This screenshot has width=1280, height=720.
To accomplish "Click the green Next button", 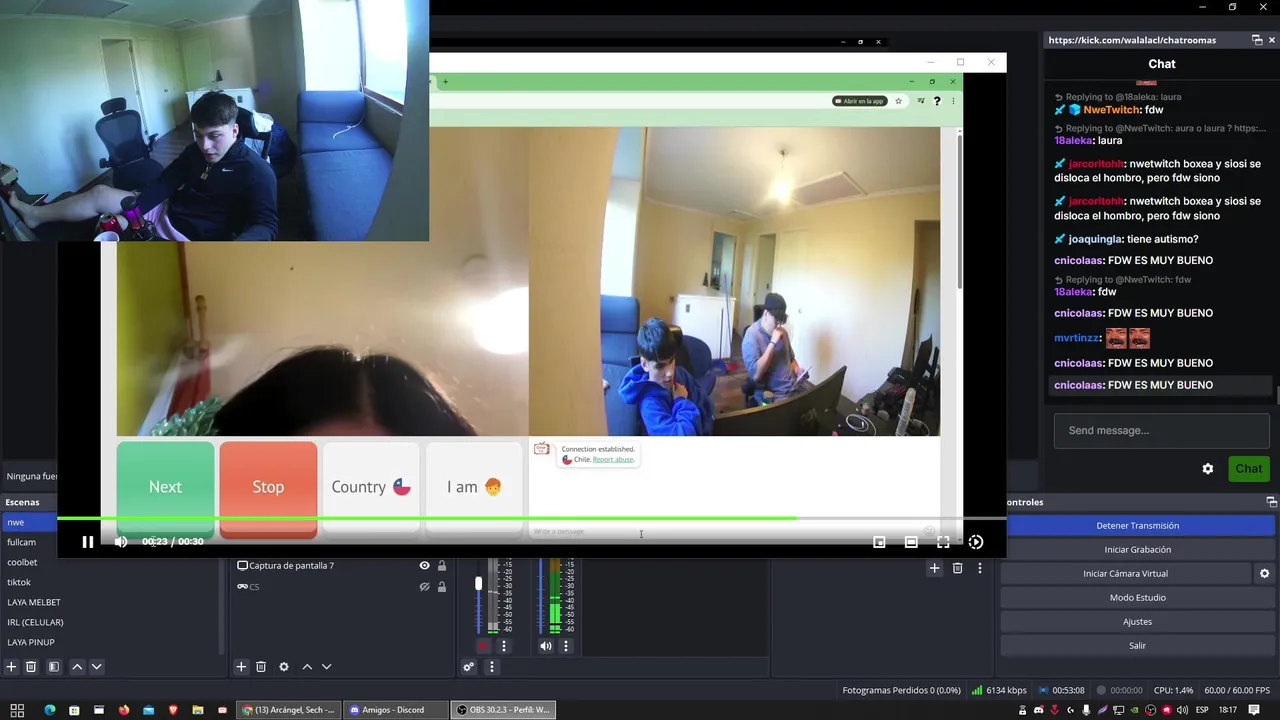I will click(165, 487).
